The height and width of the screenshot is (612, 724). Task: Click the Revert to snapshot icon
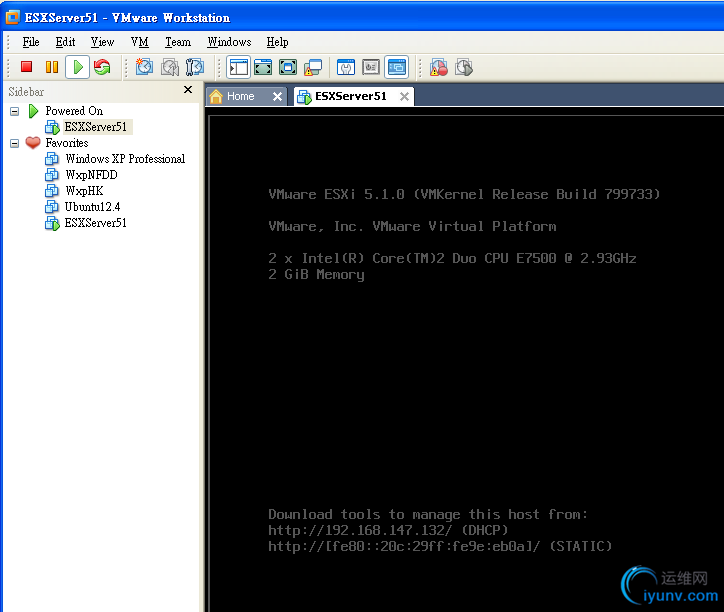169,67
